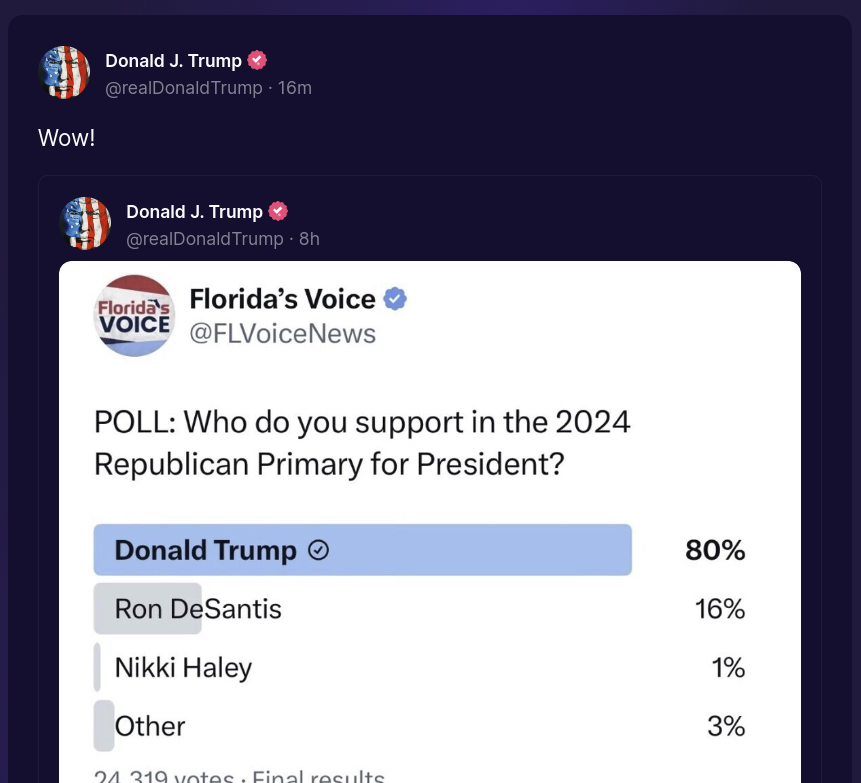Select the Ron DeSantis poll option

(x=420, y=608)
